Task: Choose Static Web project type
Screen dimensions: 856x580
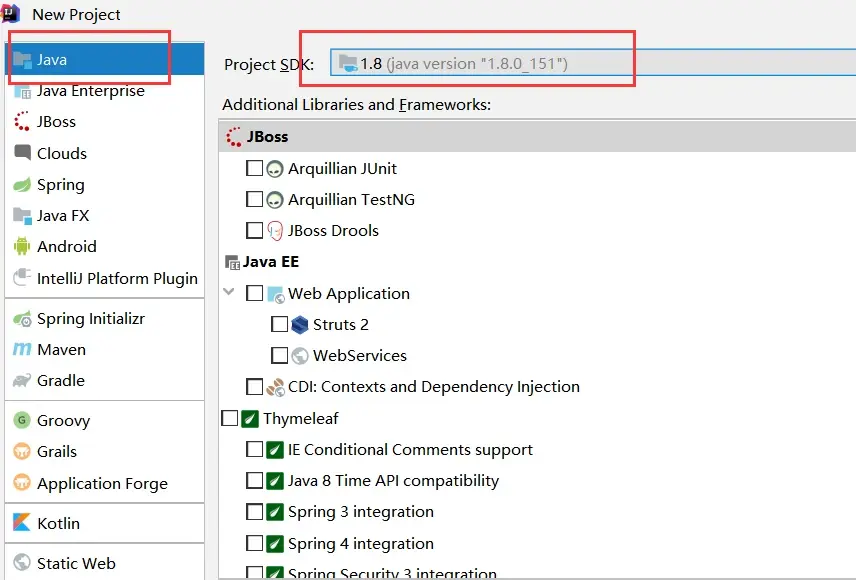Action: (105, 563)
